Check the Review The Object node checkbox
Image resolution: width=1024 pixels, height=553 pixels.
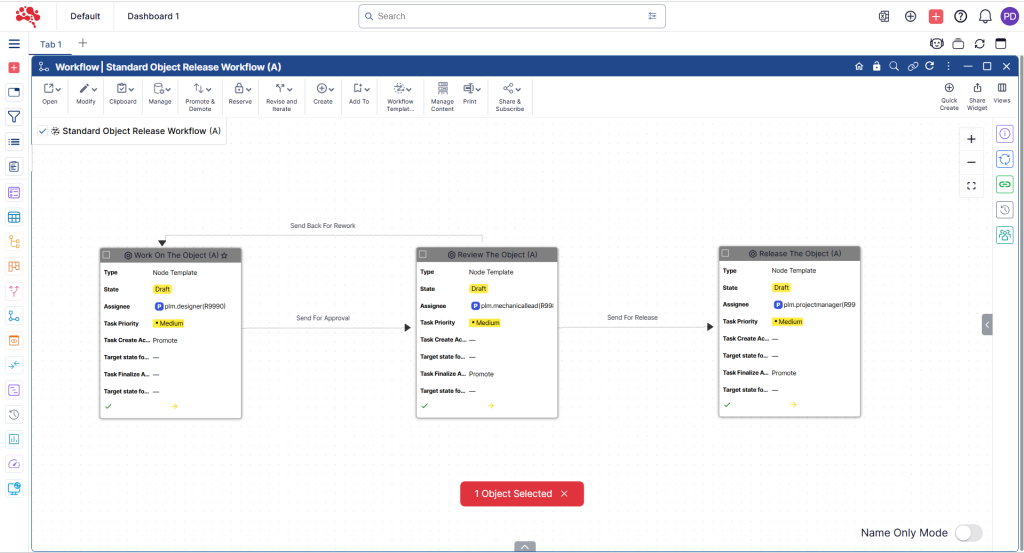coord(424,255)
